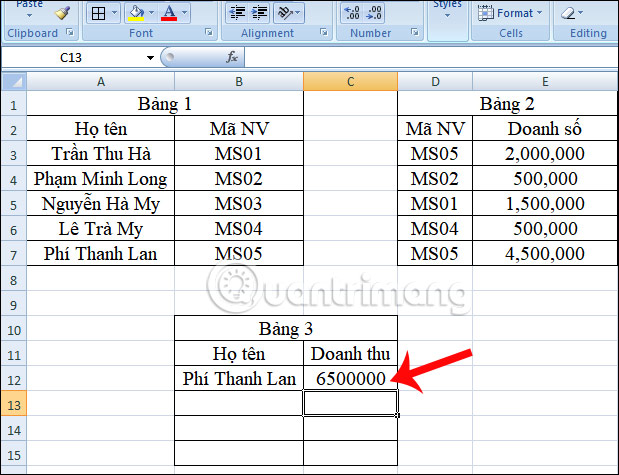Select row 15 header

(x=14, y=455)
